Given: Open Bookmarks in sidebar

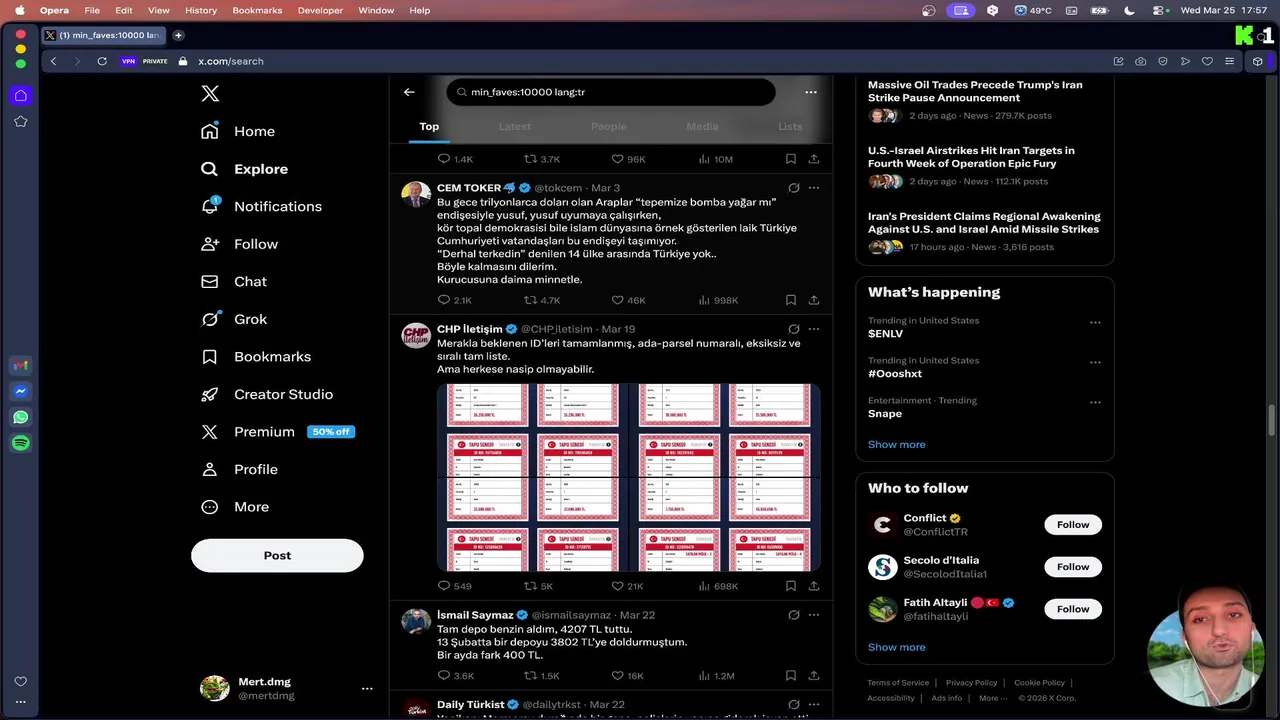Looking at the screenshot, I should coord(256,357).
